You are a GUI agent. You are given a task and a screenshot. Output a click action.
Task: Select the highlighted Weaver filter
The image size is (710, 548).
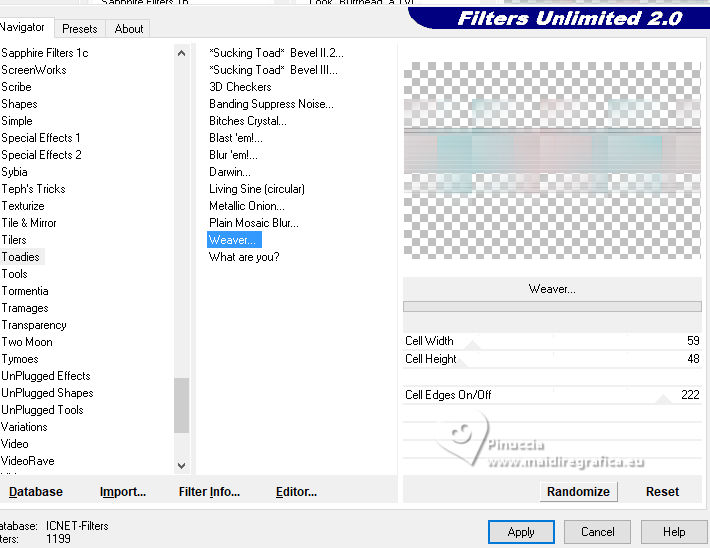[x=234, y=240]
